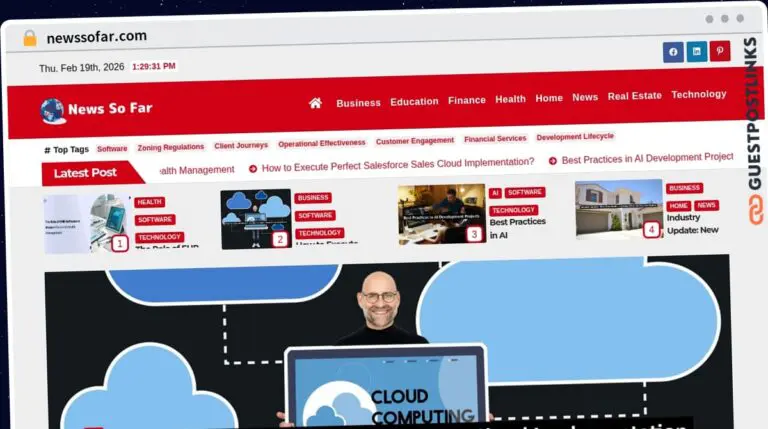Click the Facebook social icon

[x=673, y=52]
